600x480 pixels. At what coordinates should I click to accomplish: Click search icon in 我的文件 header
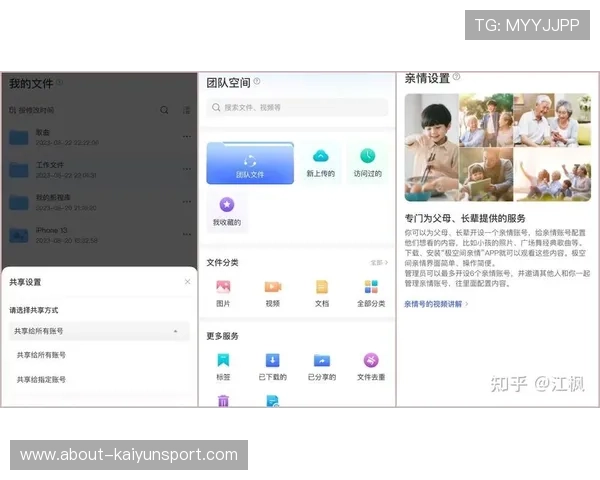[x=164, y=110]
